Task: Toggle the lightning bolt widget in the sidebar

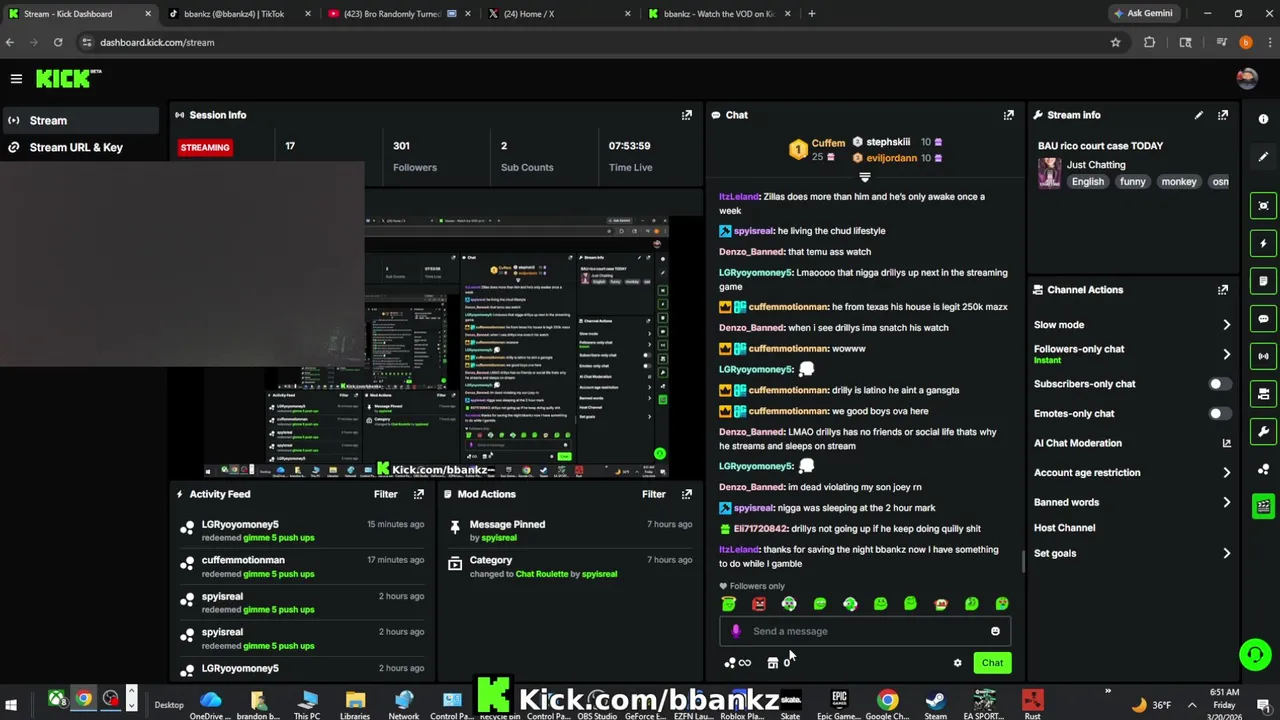Action: pyautogui.click(x=1263, y=243)
